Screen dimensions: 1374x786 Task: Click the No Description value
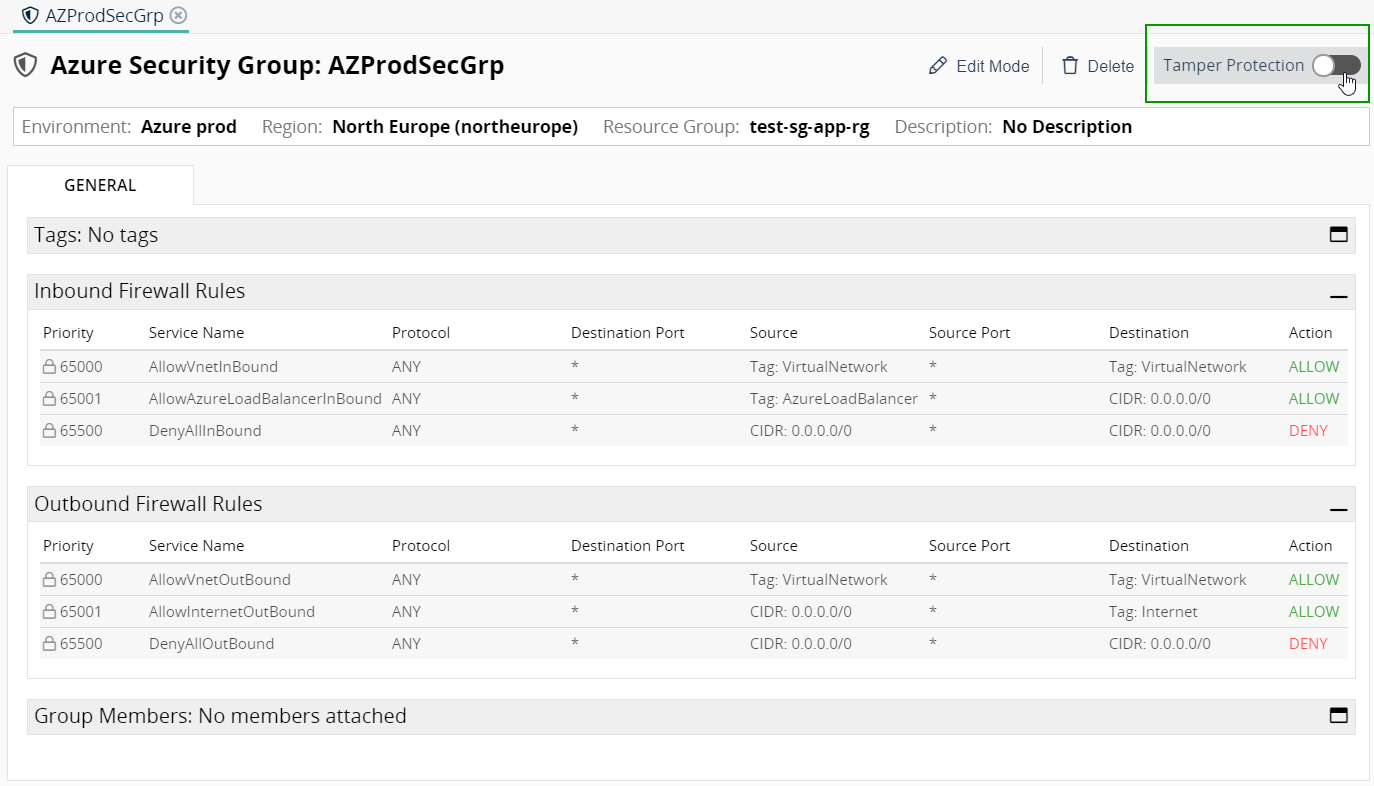(x=1067, y=127)
